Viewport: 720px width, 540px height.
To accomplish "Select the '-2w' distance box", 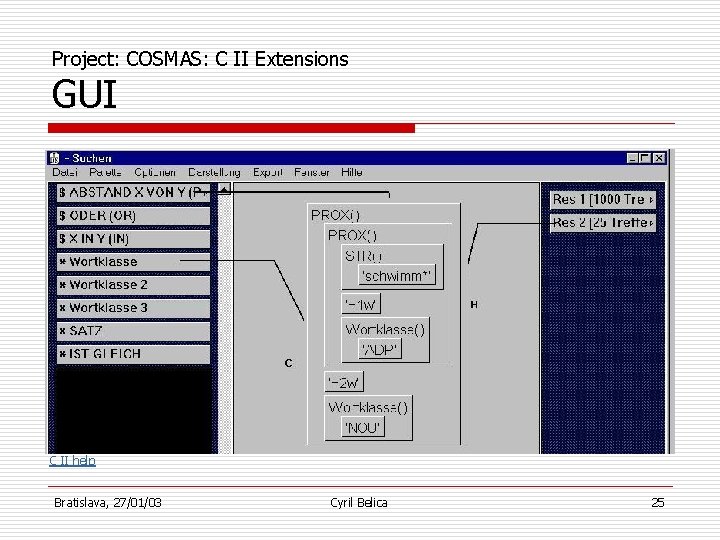I will [x=344, y=382].
